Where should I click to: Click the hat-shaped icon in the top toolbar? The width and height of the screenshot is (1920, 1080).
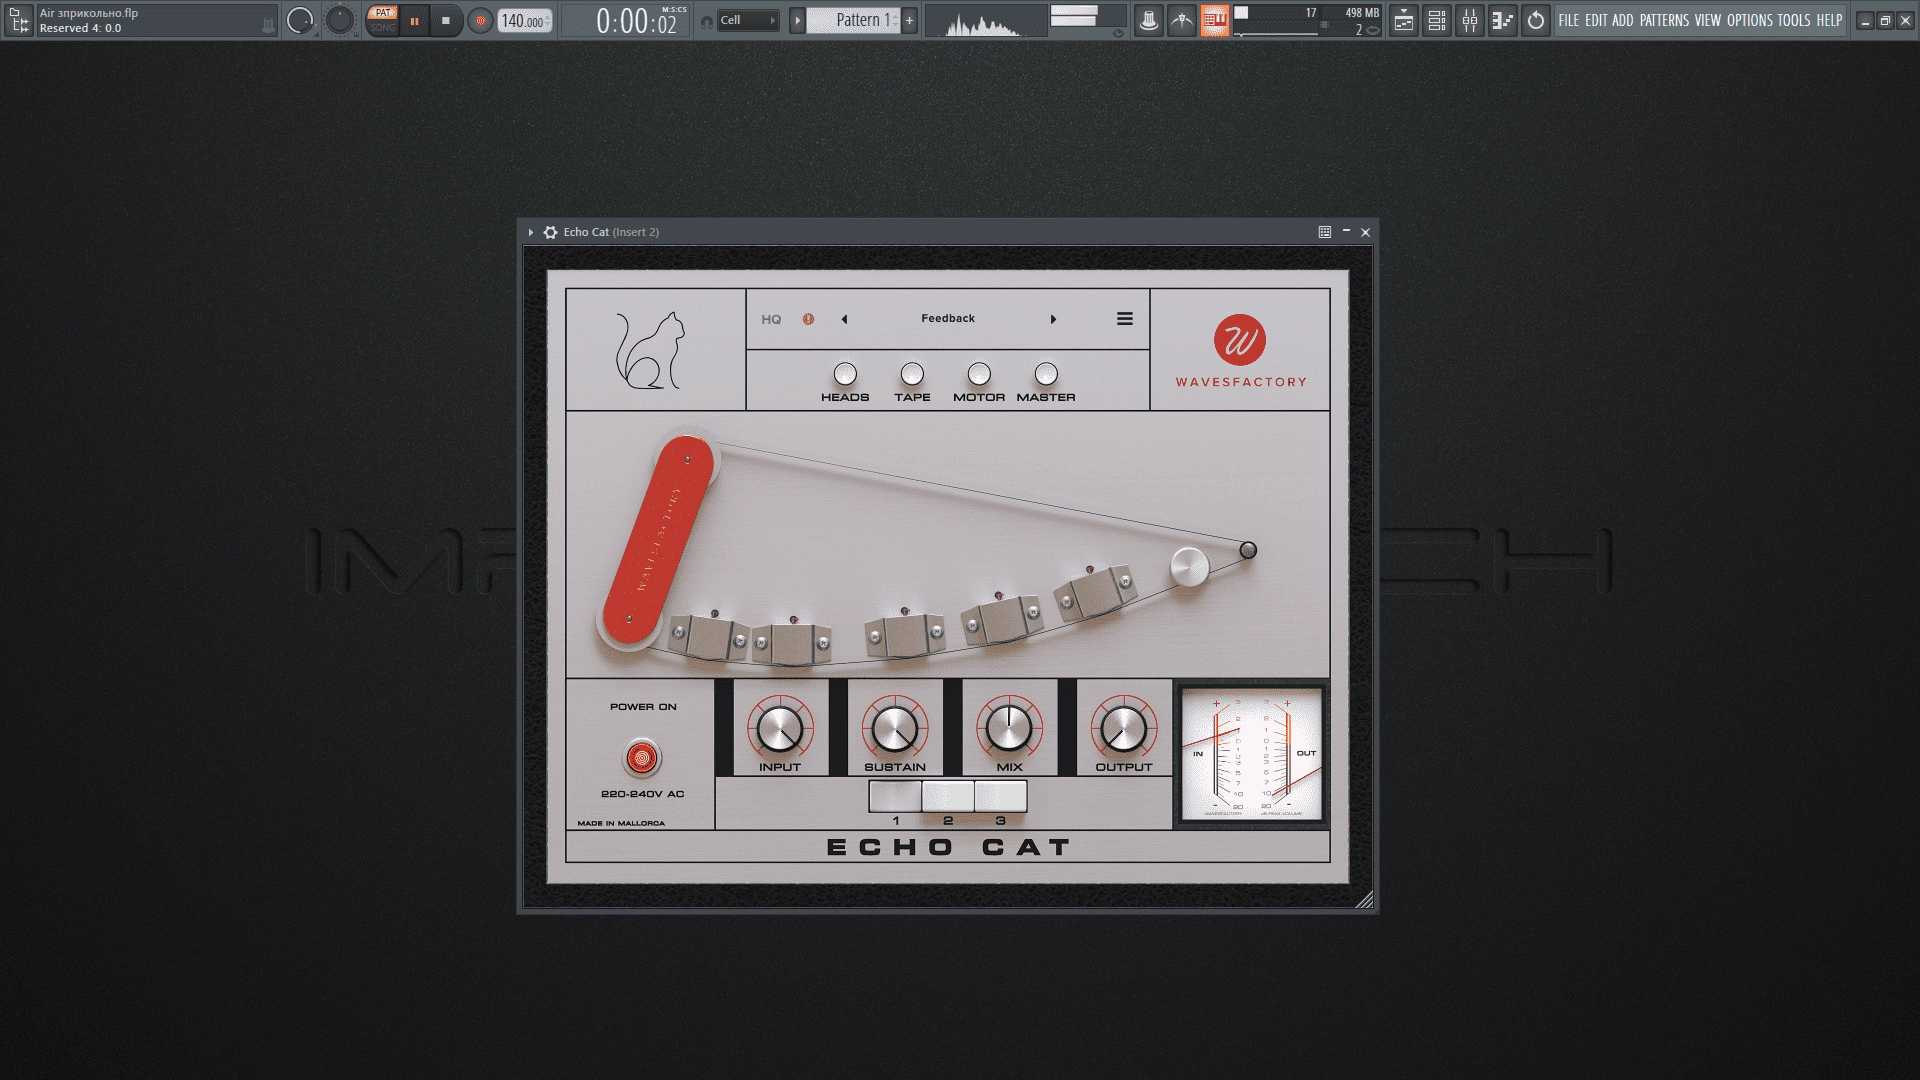(1149, 20)
